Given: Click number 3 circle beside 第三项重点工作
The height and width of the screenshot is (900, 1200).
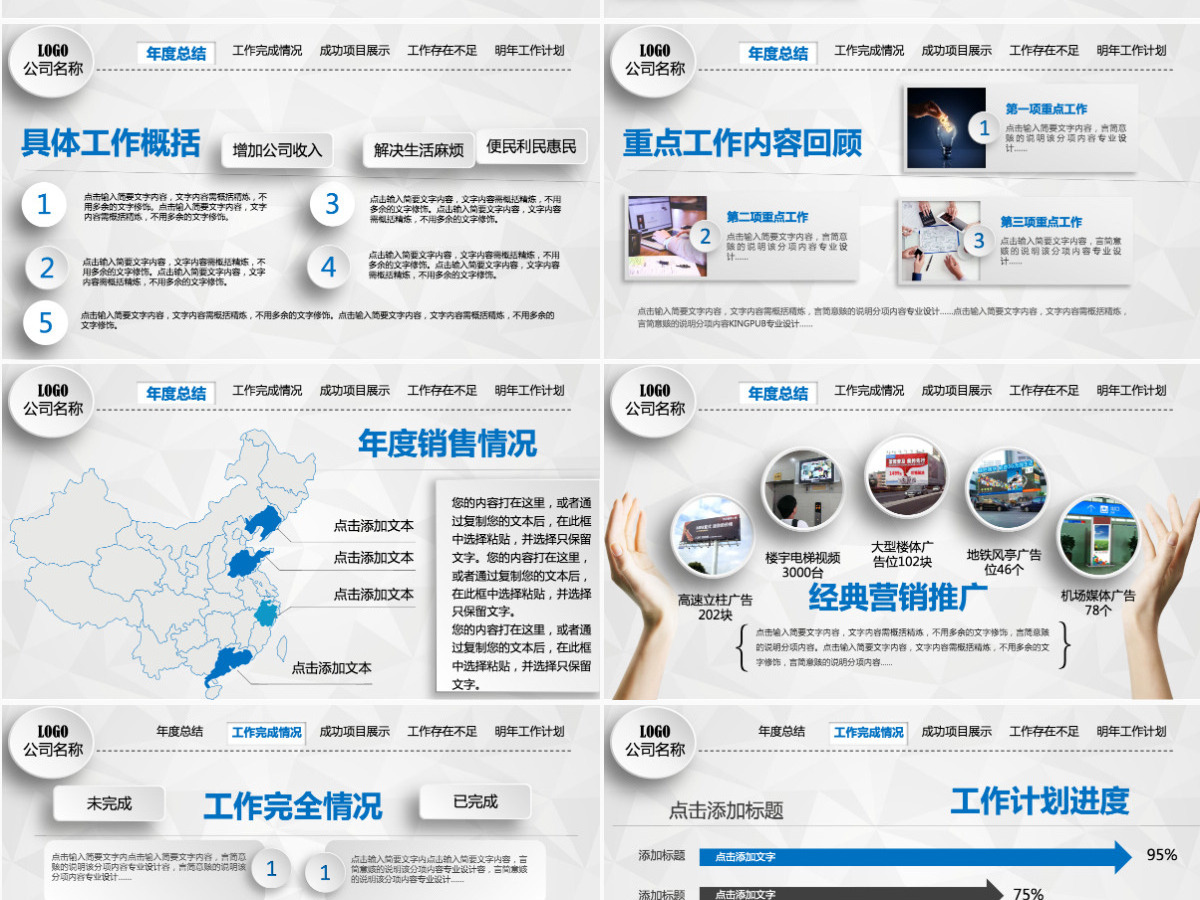Looking at the screenshot, I should coord(979,241).
